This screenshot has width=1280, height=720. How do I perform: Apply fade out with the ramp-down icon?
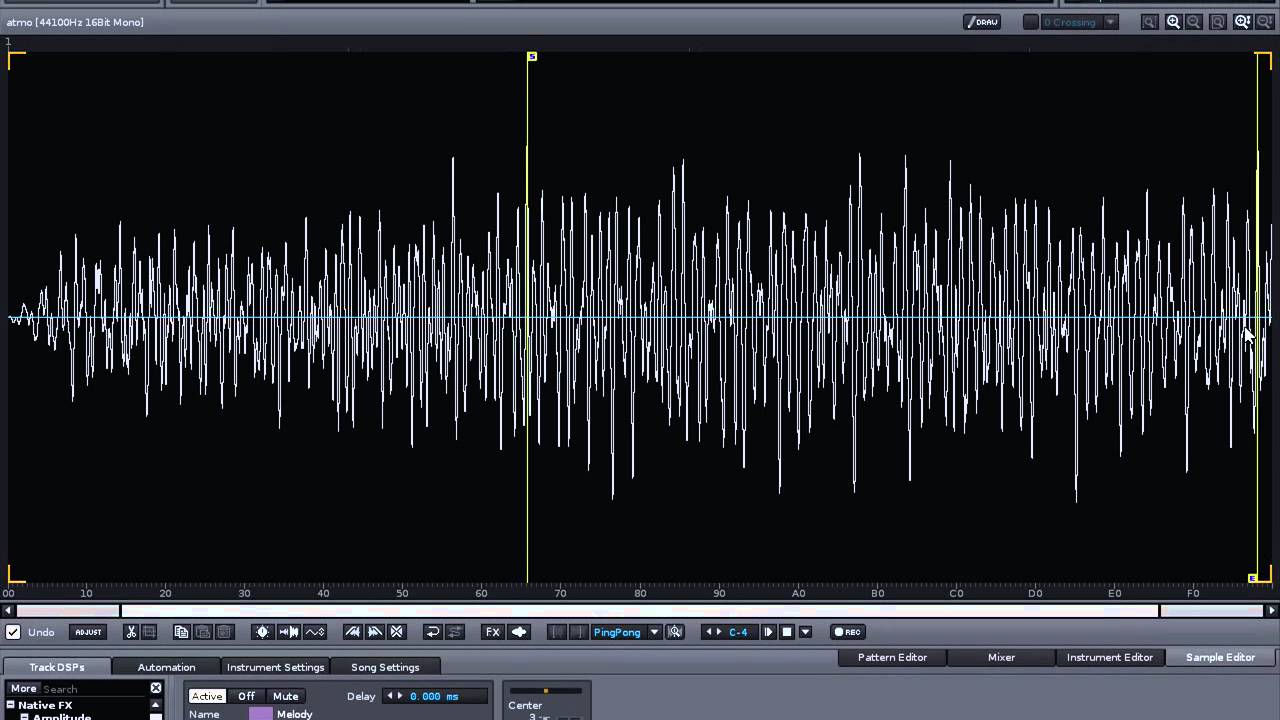[x=375, y=632]
